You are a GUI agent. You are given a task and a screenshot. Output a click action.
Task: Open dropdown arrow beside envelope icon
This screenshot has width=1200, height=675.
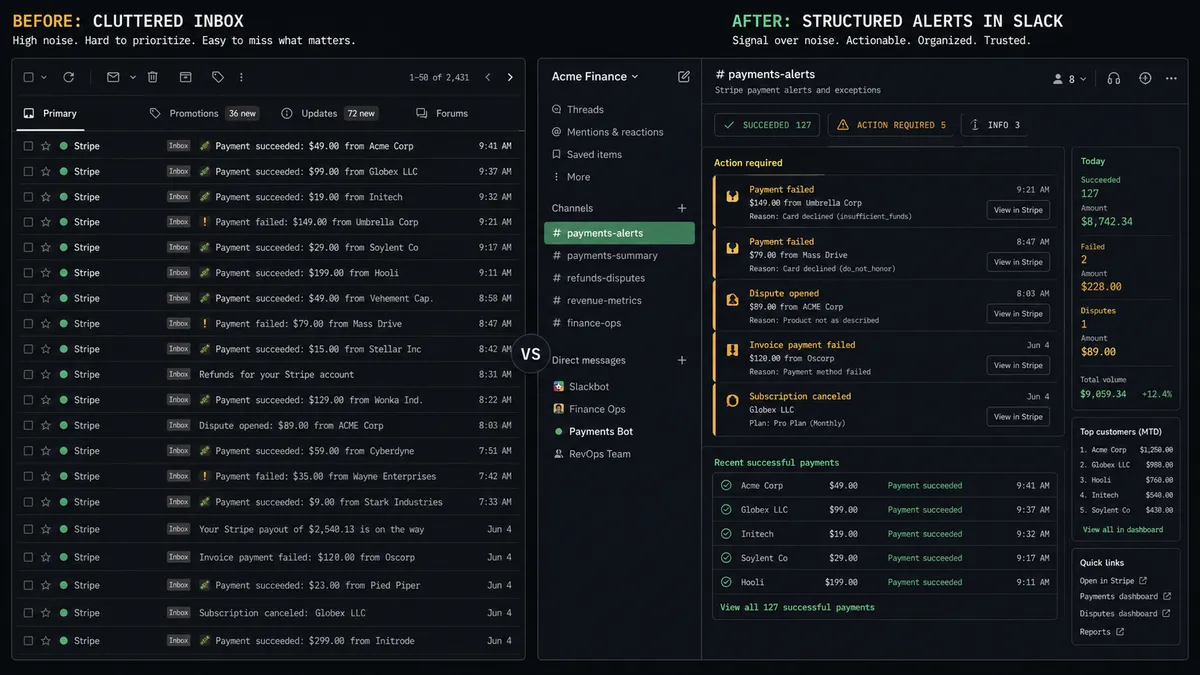(x=132, y=77)
